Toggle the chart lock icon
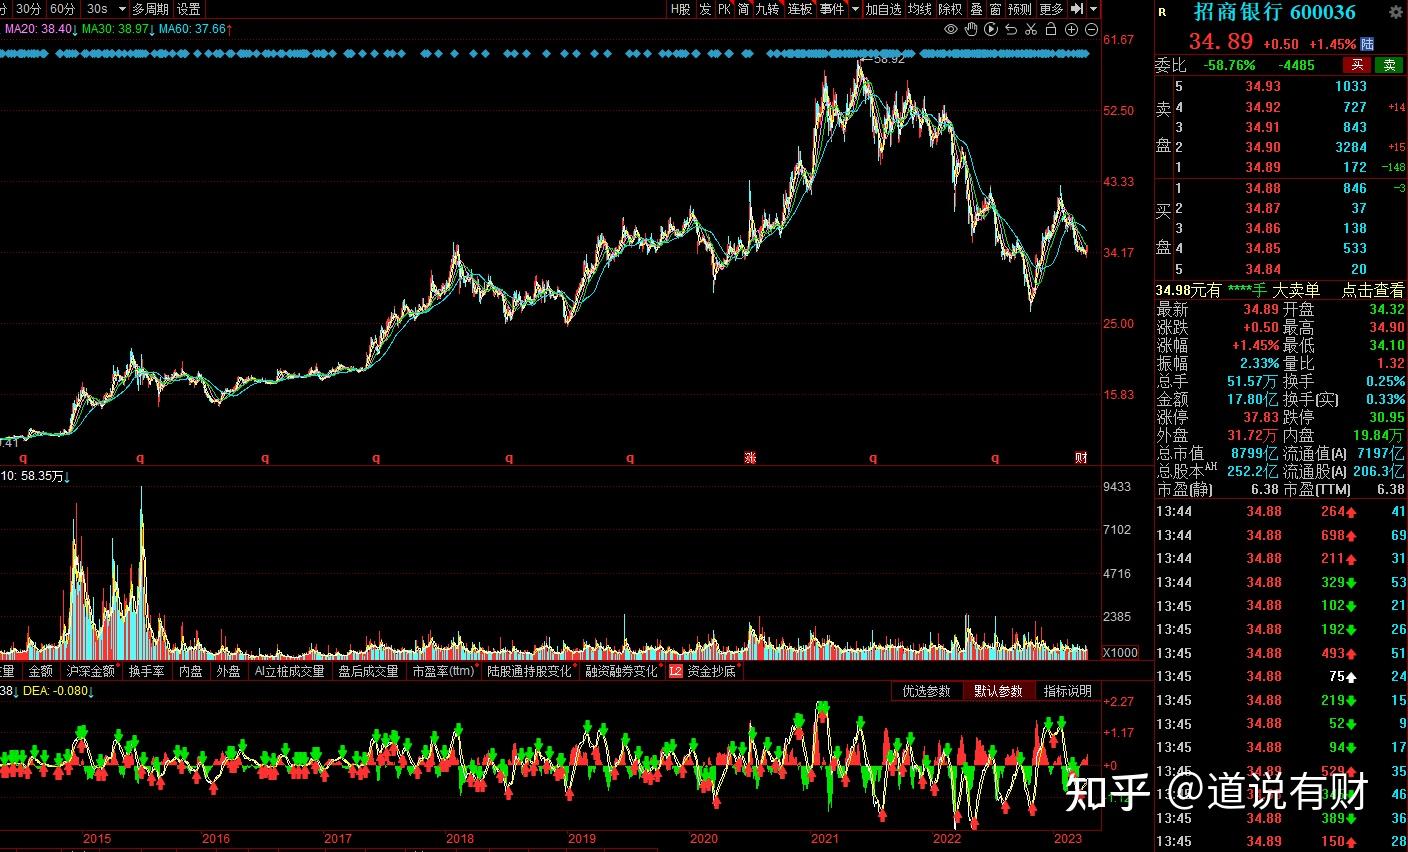This screenshot has width=1408, height=852. click(x=1051, y=29)
